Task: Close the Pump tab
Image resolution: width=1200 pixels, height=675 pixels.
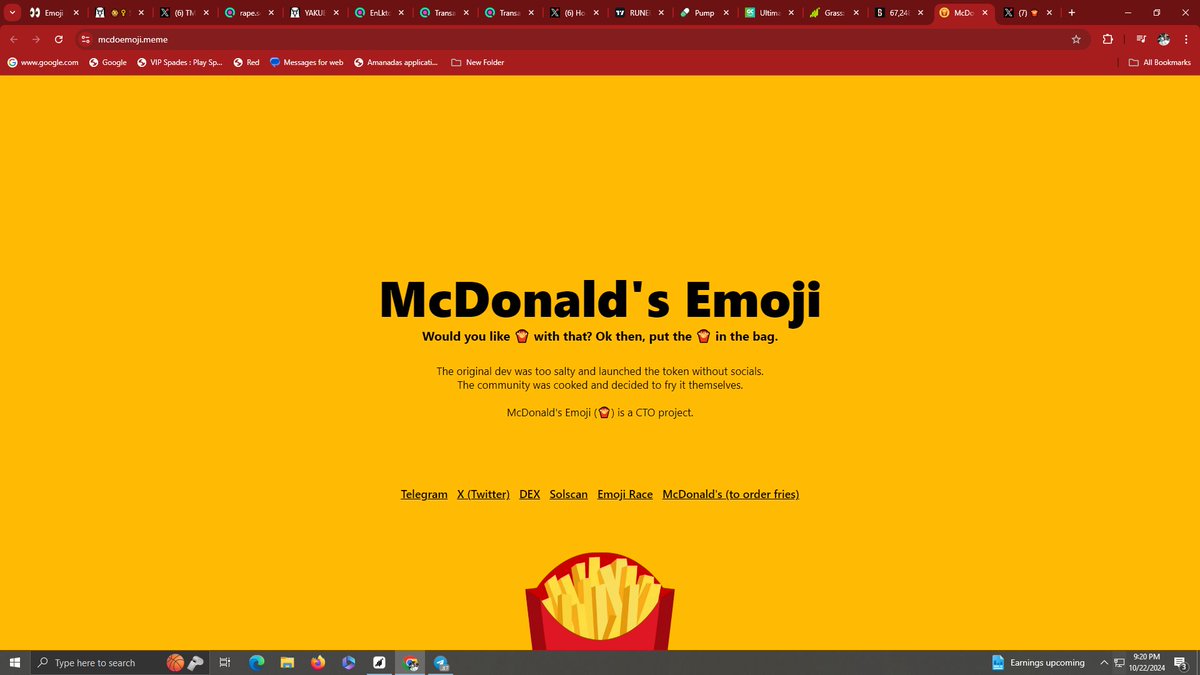Action: 726,13
